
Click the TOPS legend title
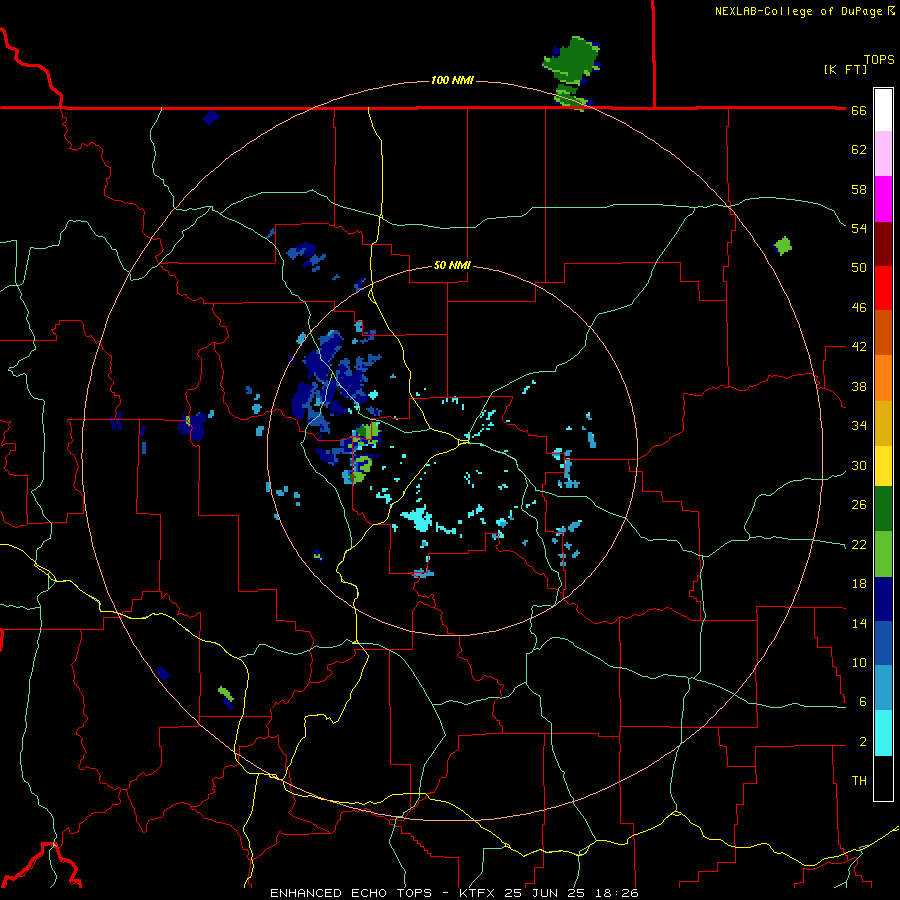(879, 59)
